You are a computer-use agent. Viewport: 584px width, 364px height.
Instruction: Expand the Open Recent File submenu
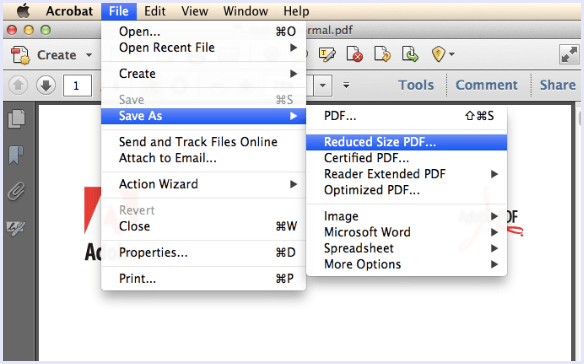(203, 48)
